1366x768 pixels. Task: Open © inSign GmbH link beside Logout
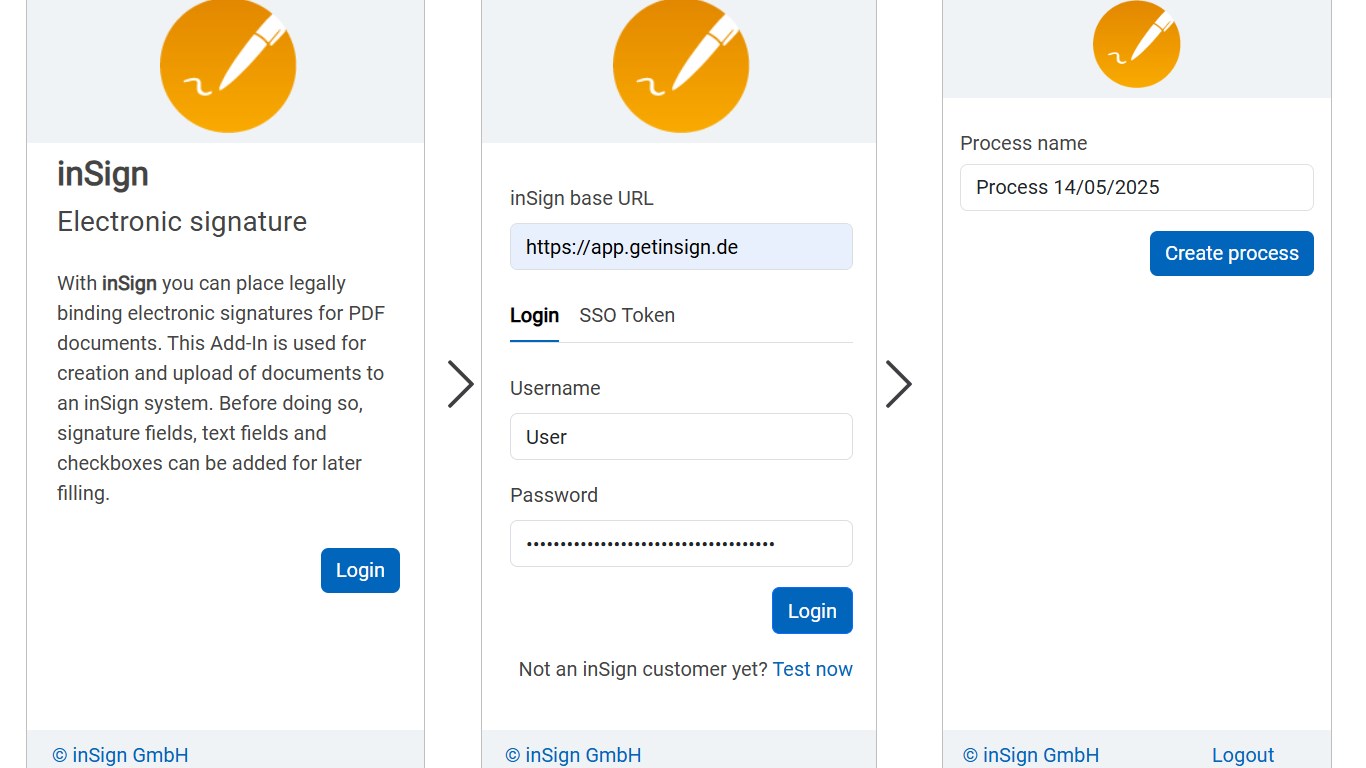(1031, 756)
